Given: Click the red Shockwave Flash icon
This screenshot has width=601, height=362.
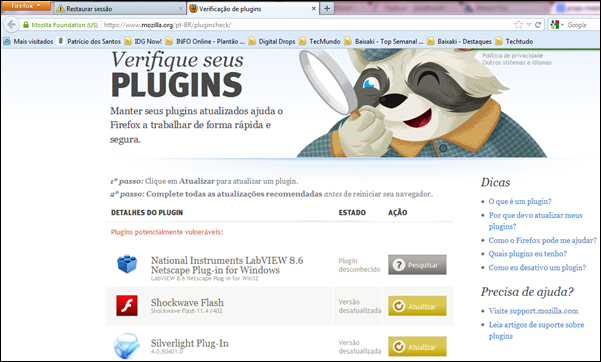Looking at the screenshot, I should (127, 306).
